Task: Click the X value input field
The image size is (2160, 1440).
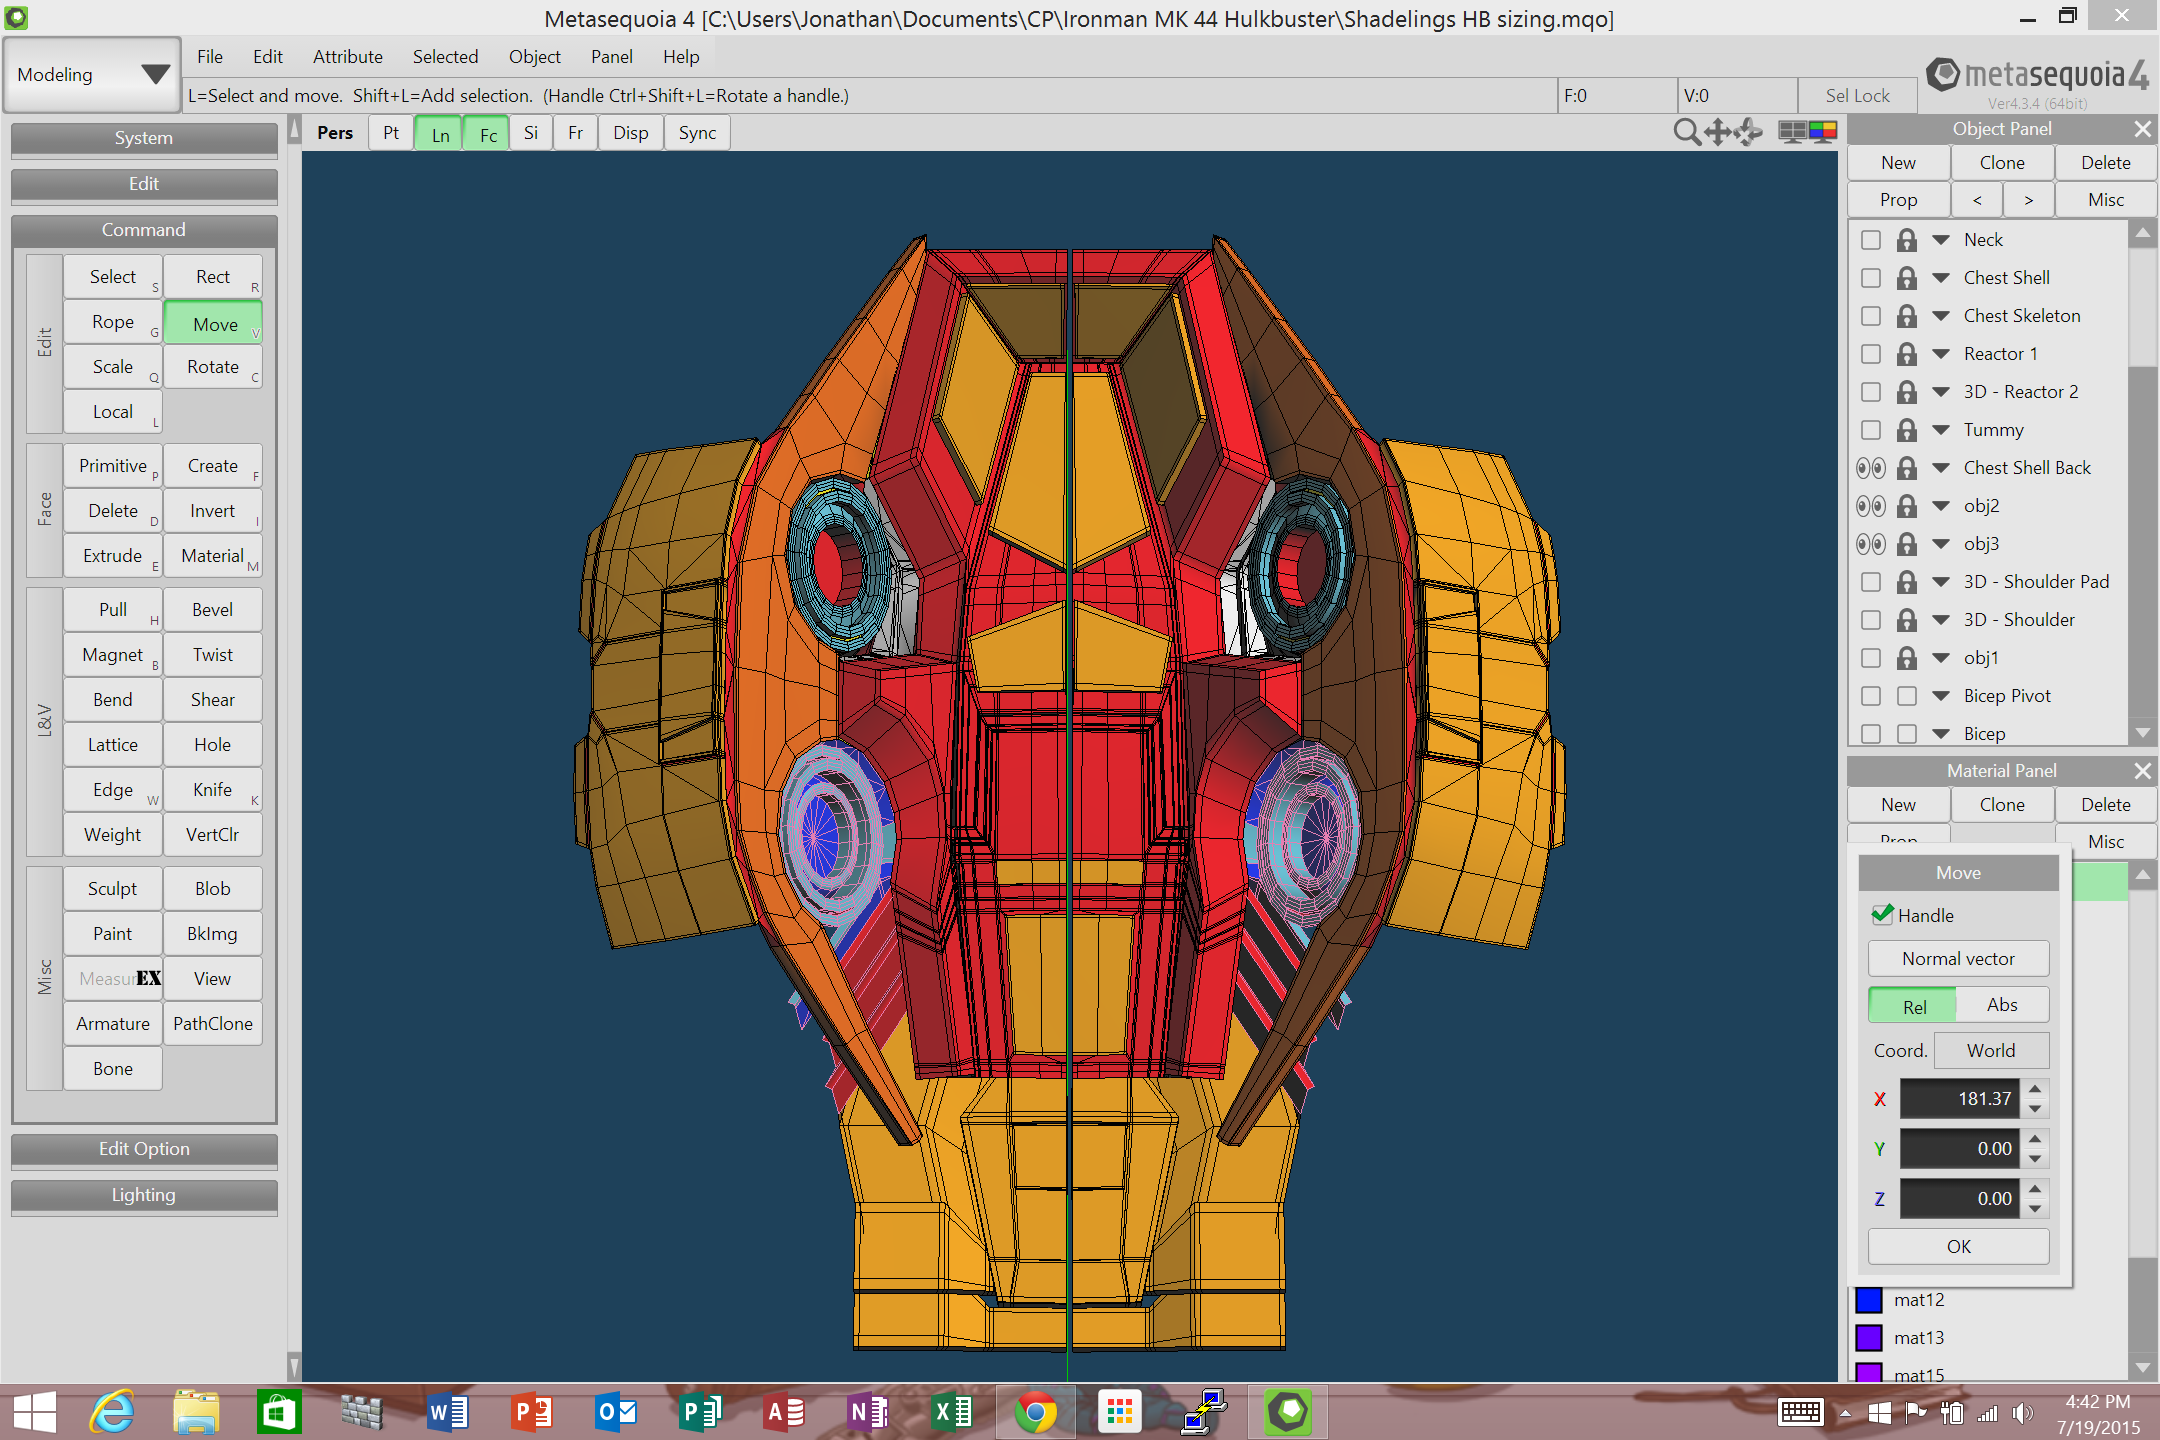Action: 1959,1099
